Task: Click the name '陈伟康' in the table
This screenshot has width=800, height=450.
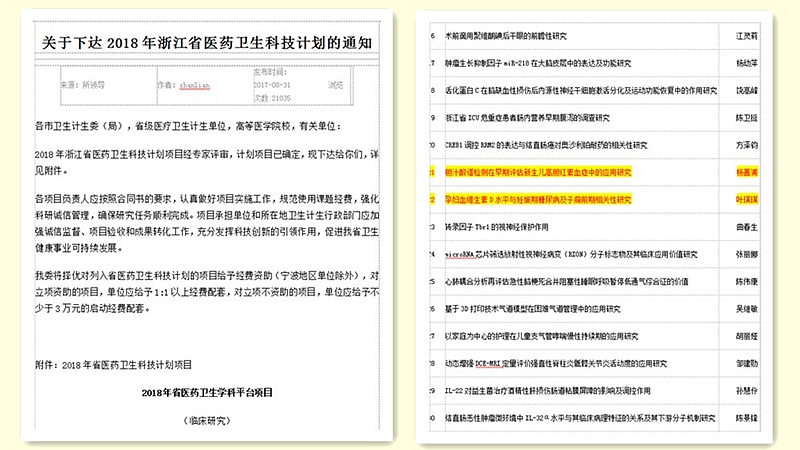Action: [x=746, y=282]
